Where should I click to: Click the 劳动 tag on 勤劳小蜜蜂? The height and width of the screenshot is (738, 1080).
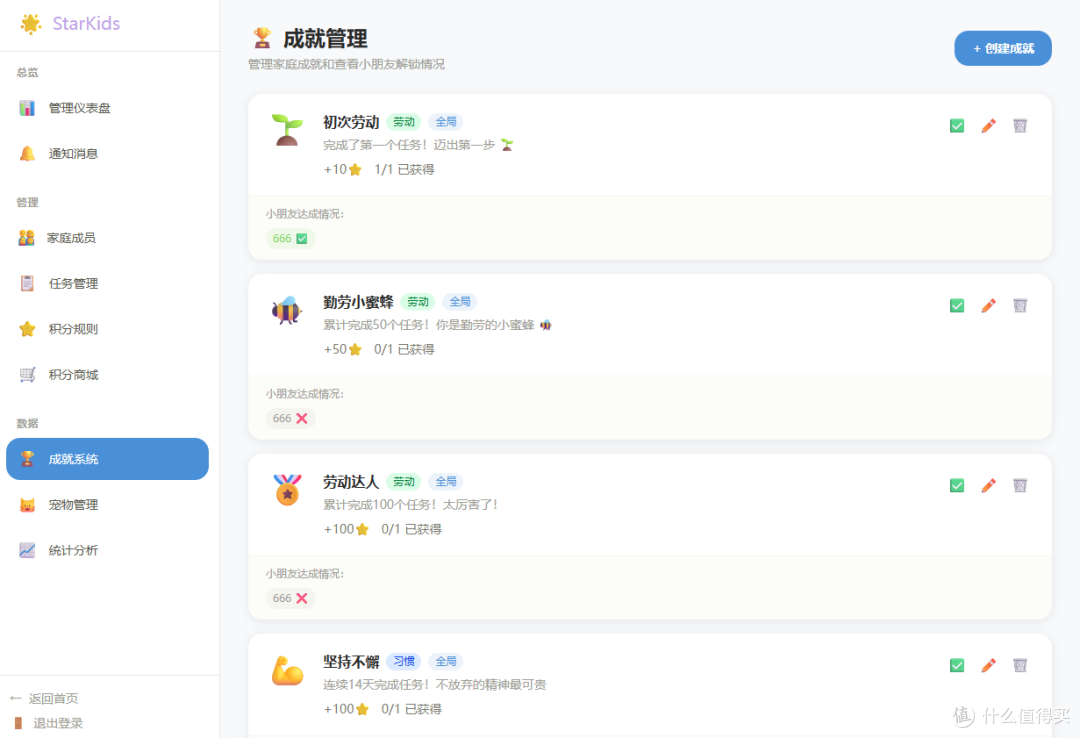point(417,302)
